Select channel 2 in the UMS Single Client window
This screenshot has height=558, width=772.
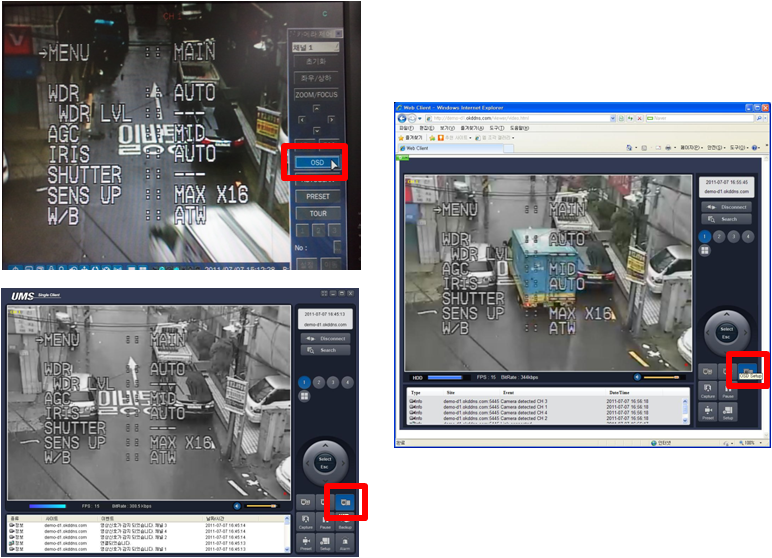pos(319,382)
